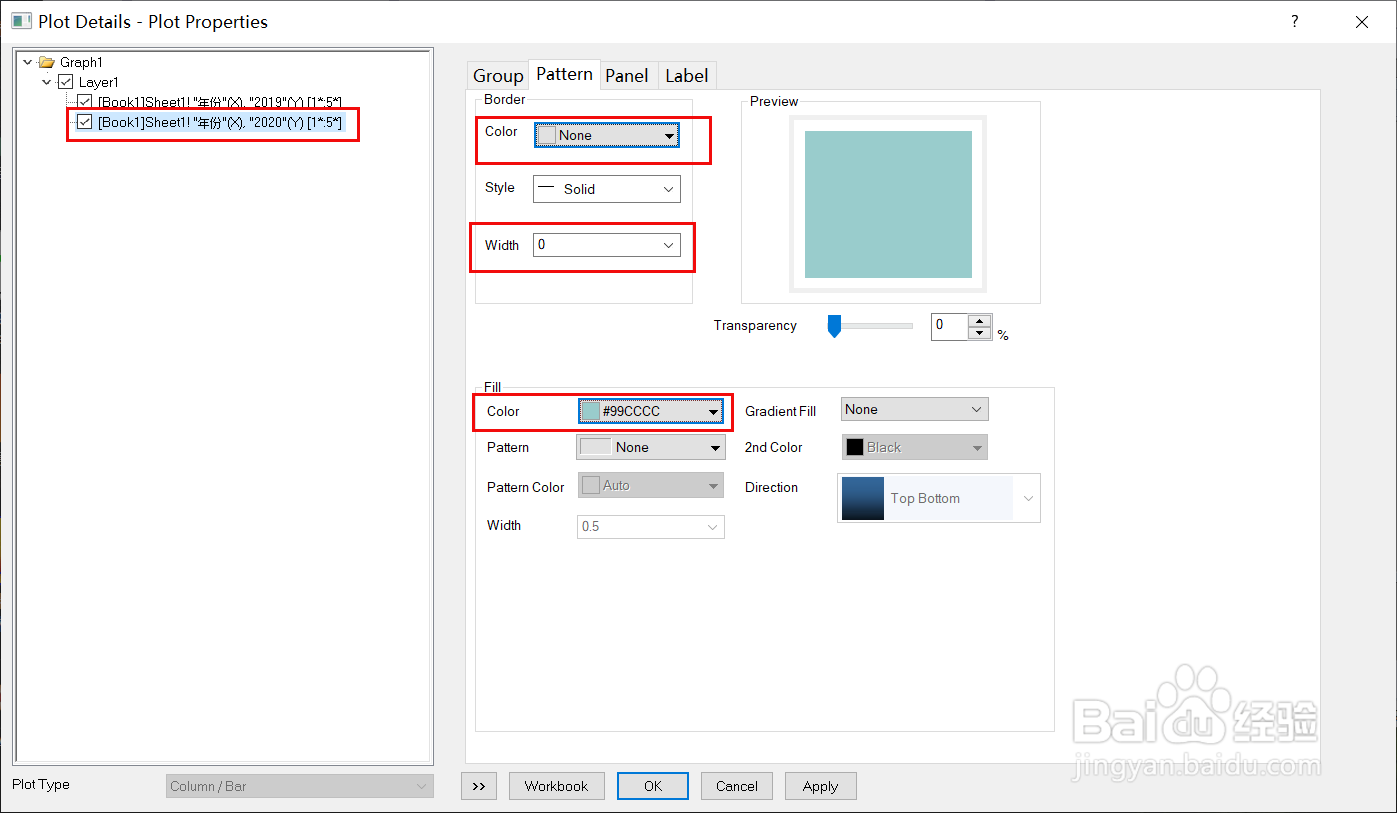The width and height of the screenshot is (1397, 813).
Task: Click the Apply button
Action: (820, 786)
